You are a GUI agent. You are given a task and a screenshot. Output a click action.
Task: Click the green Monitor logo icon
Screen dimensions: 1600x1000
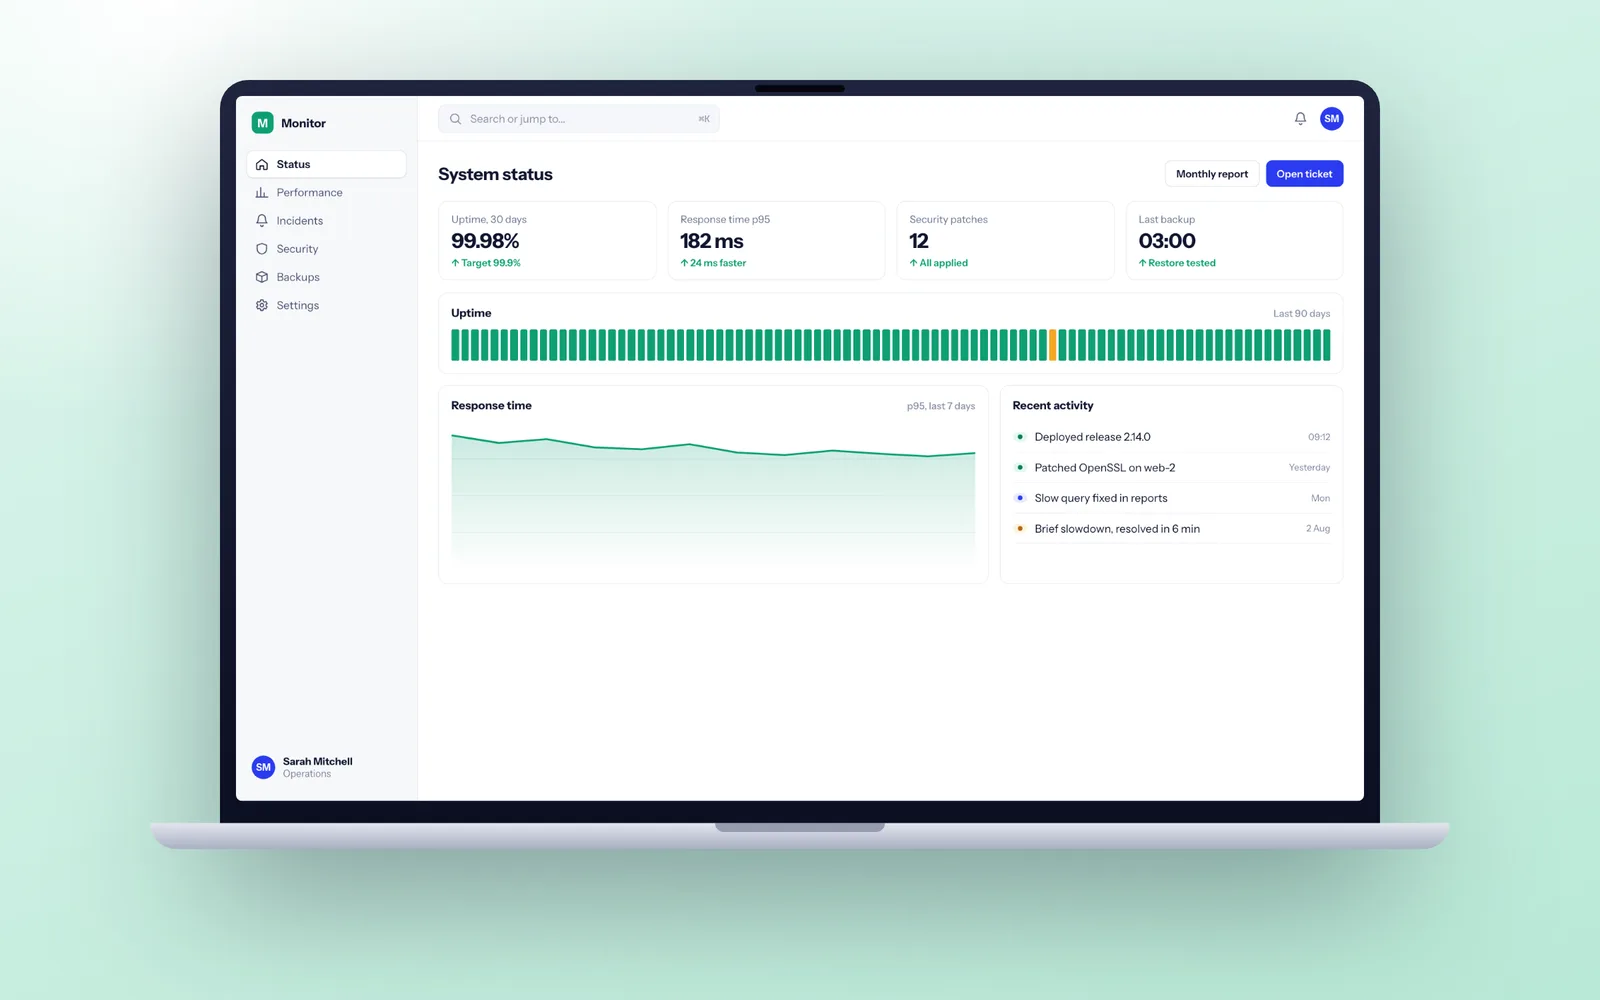click(262, 123)
